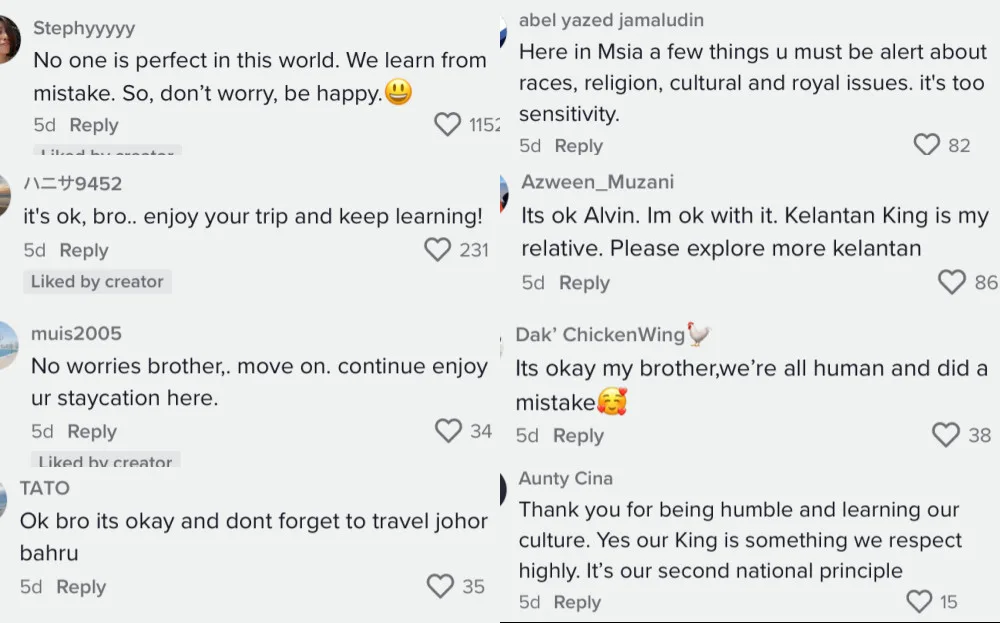This screenshot has width=1000, height=623.
Task: Like Stephyyyyy's comment with the heart icon
Action: [x=448, y=125]
